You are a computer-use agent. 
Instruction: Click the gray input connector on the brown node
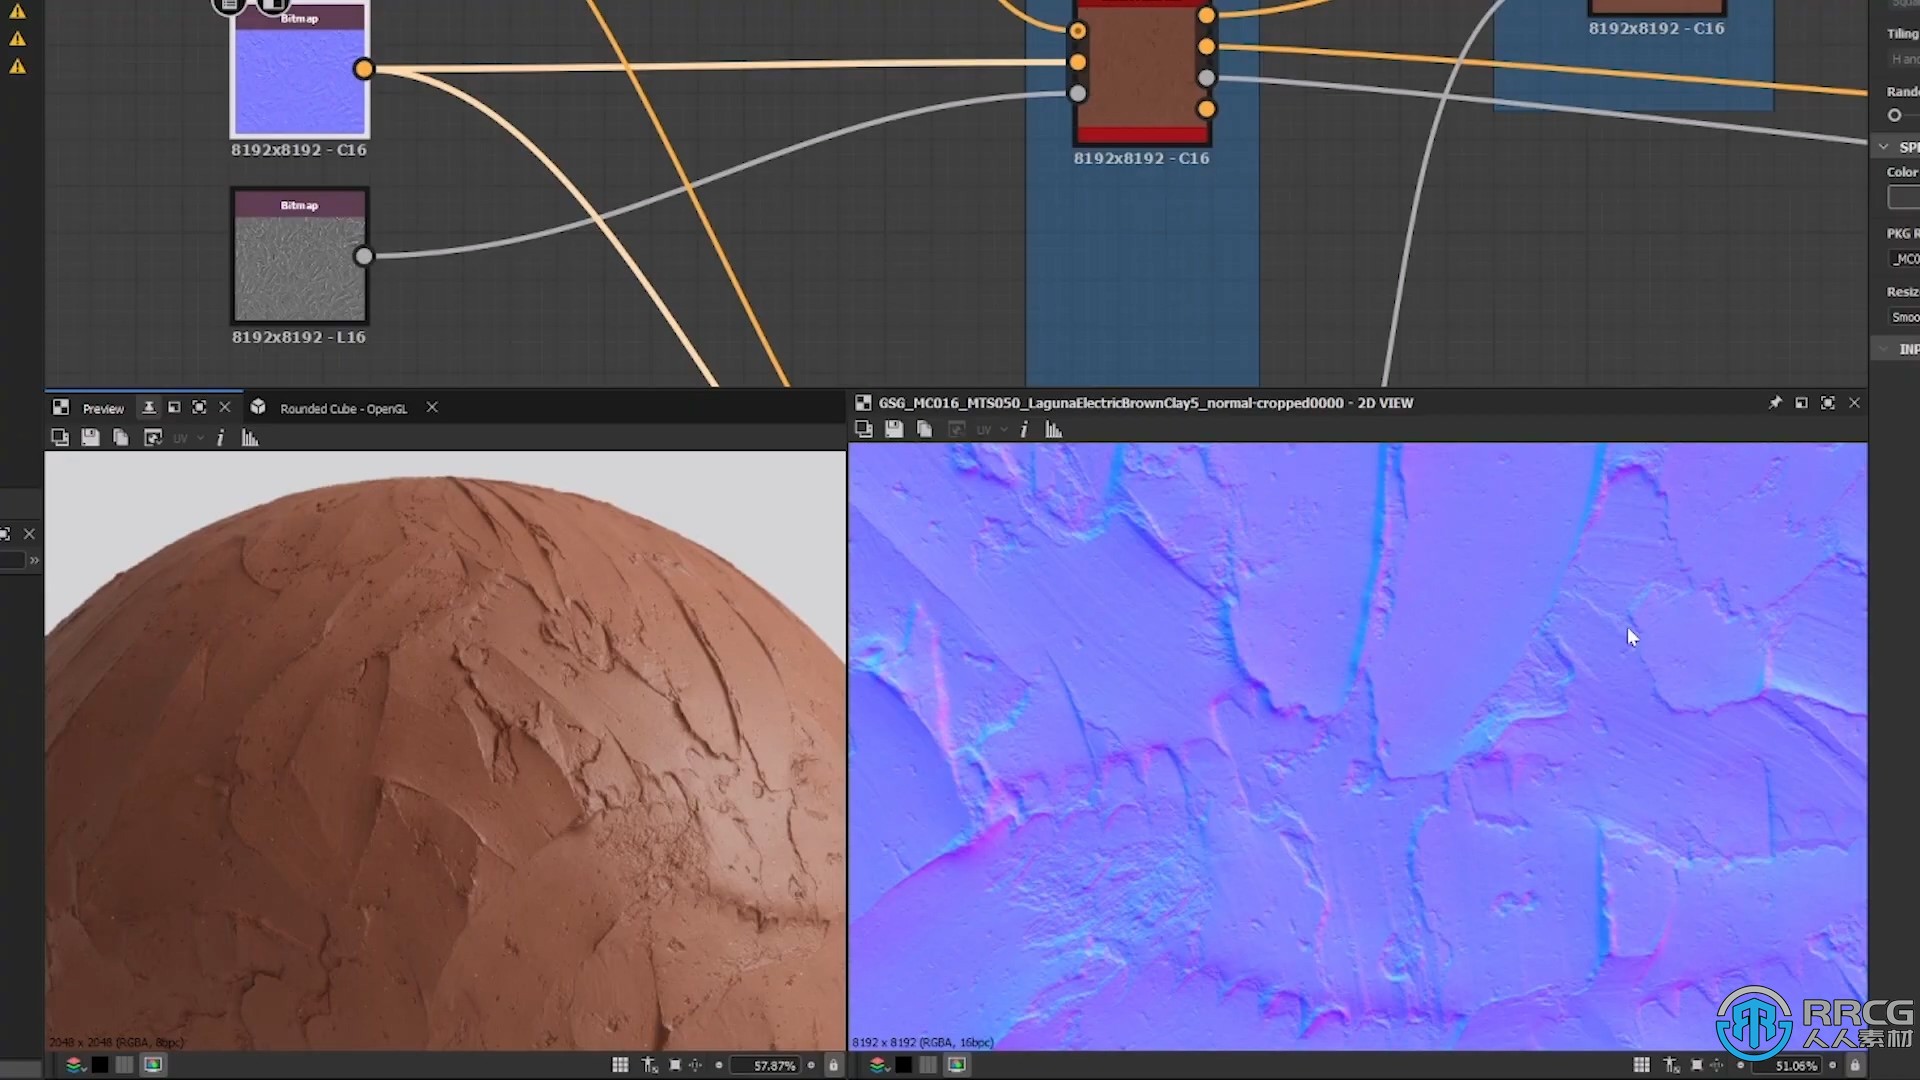coord(1077,93)
